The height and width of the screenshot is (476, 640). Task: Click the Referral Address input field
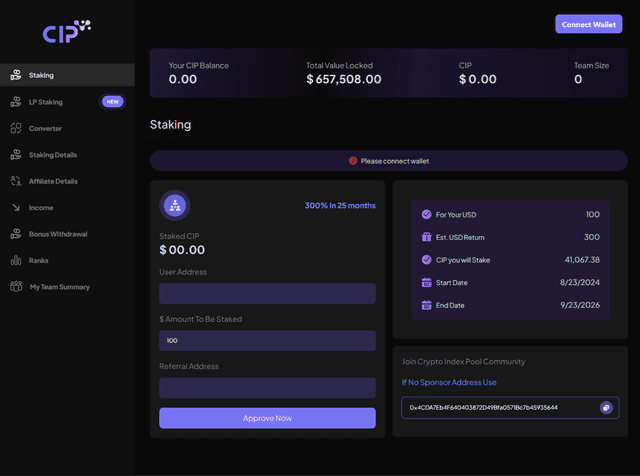pos(267,388)
